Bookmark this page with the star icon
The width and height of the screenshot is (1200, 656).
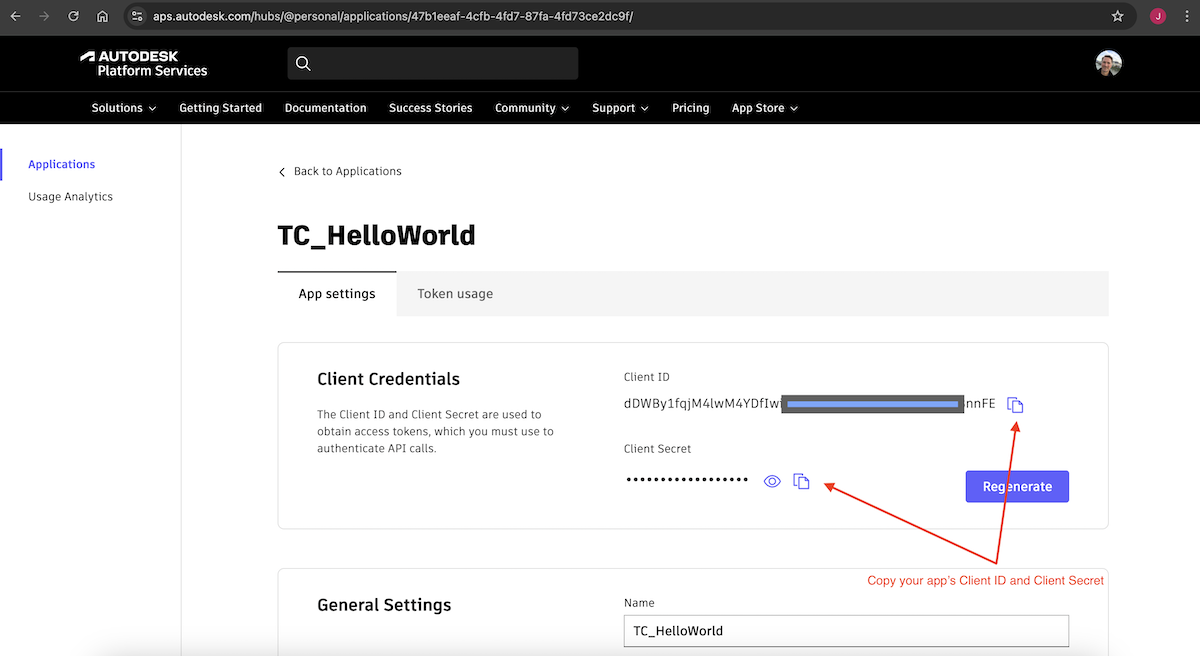[x=1117, y=17]
